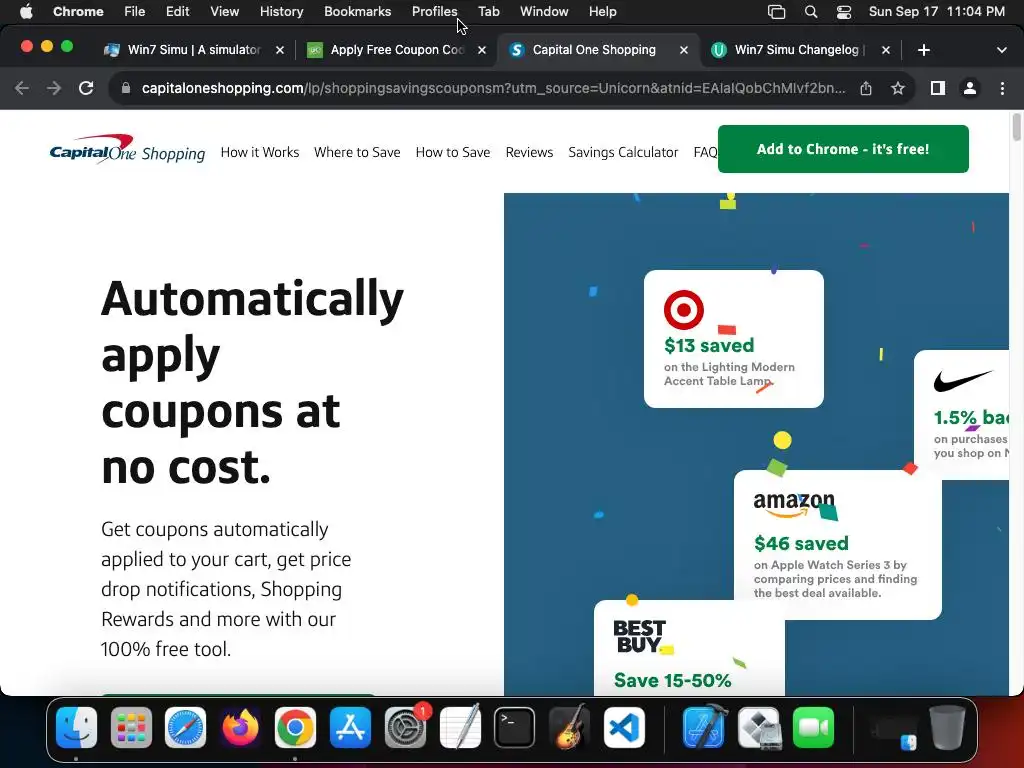Click the Amazon $46 saved card
This screenshot has height=768, width=1024.
point(838,545)
